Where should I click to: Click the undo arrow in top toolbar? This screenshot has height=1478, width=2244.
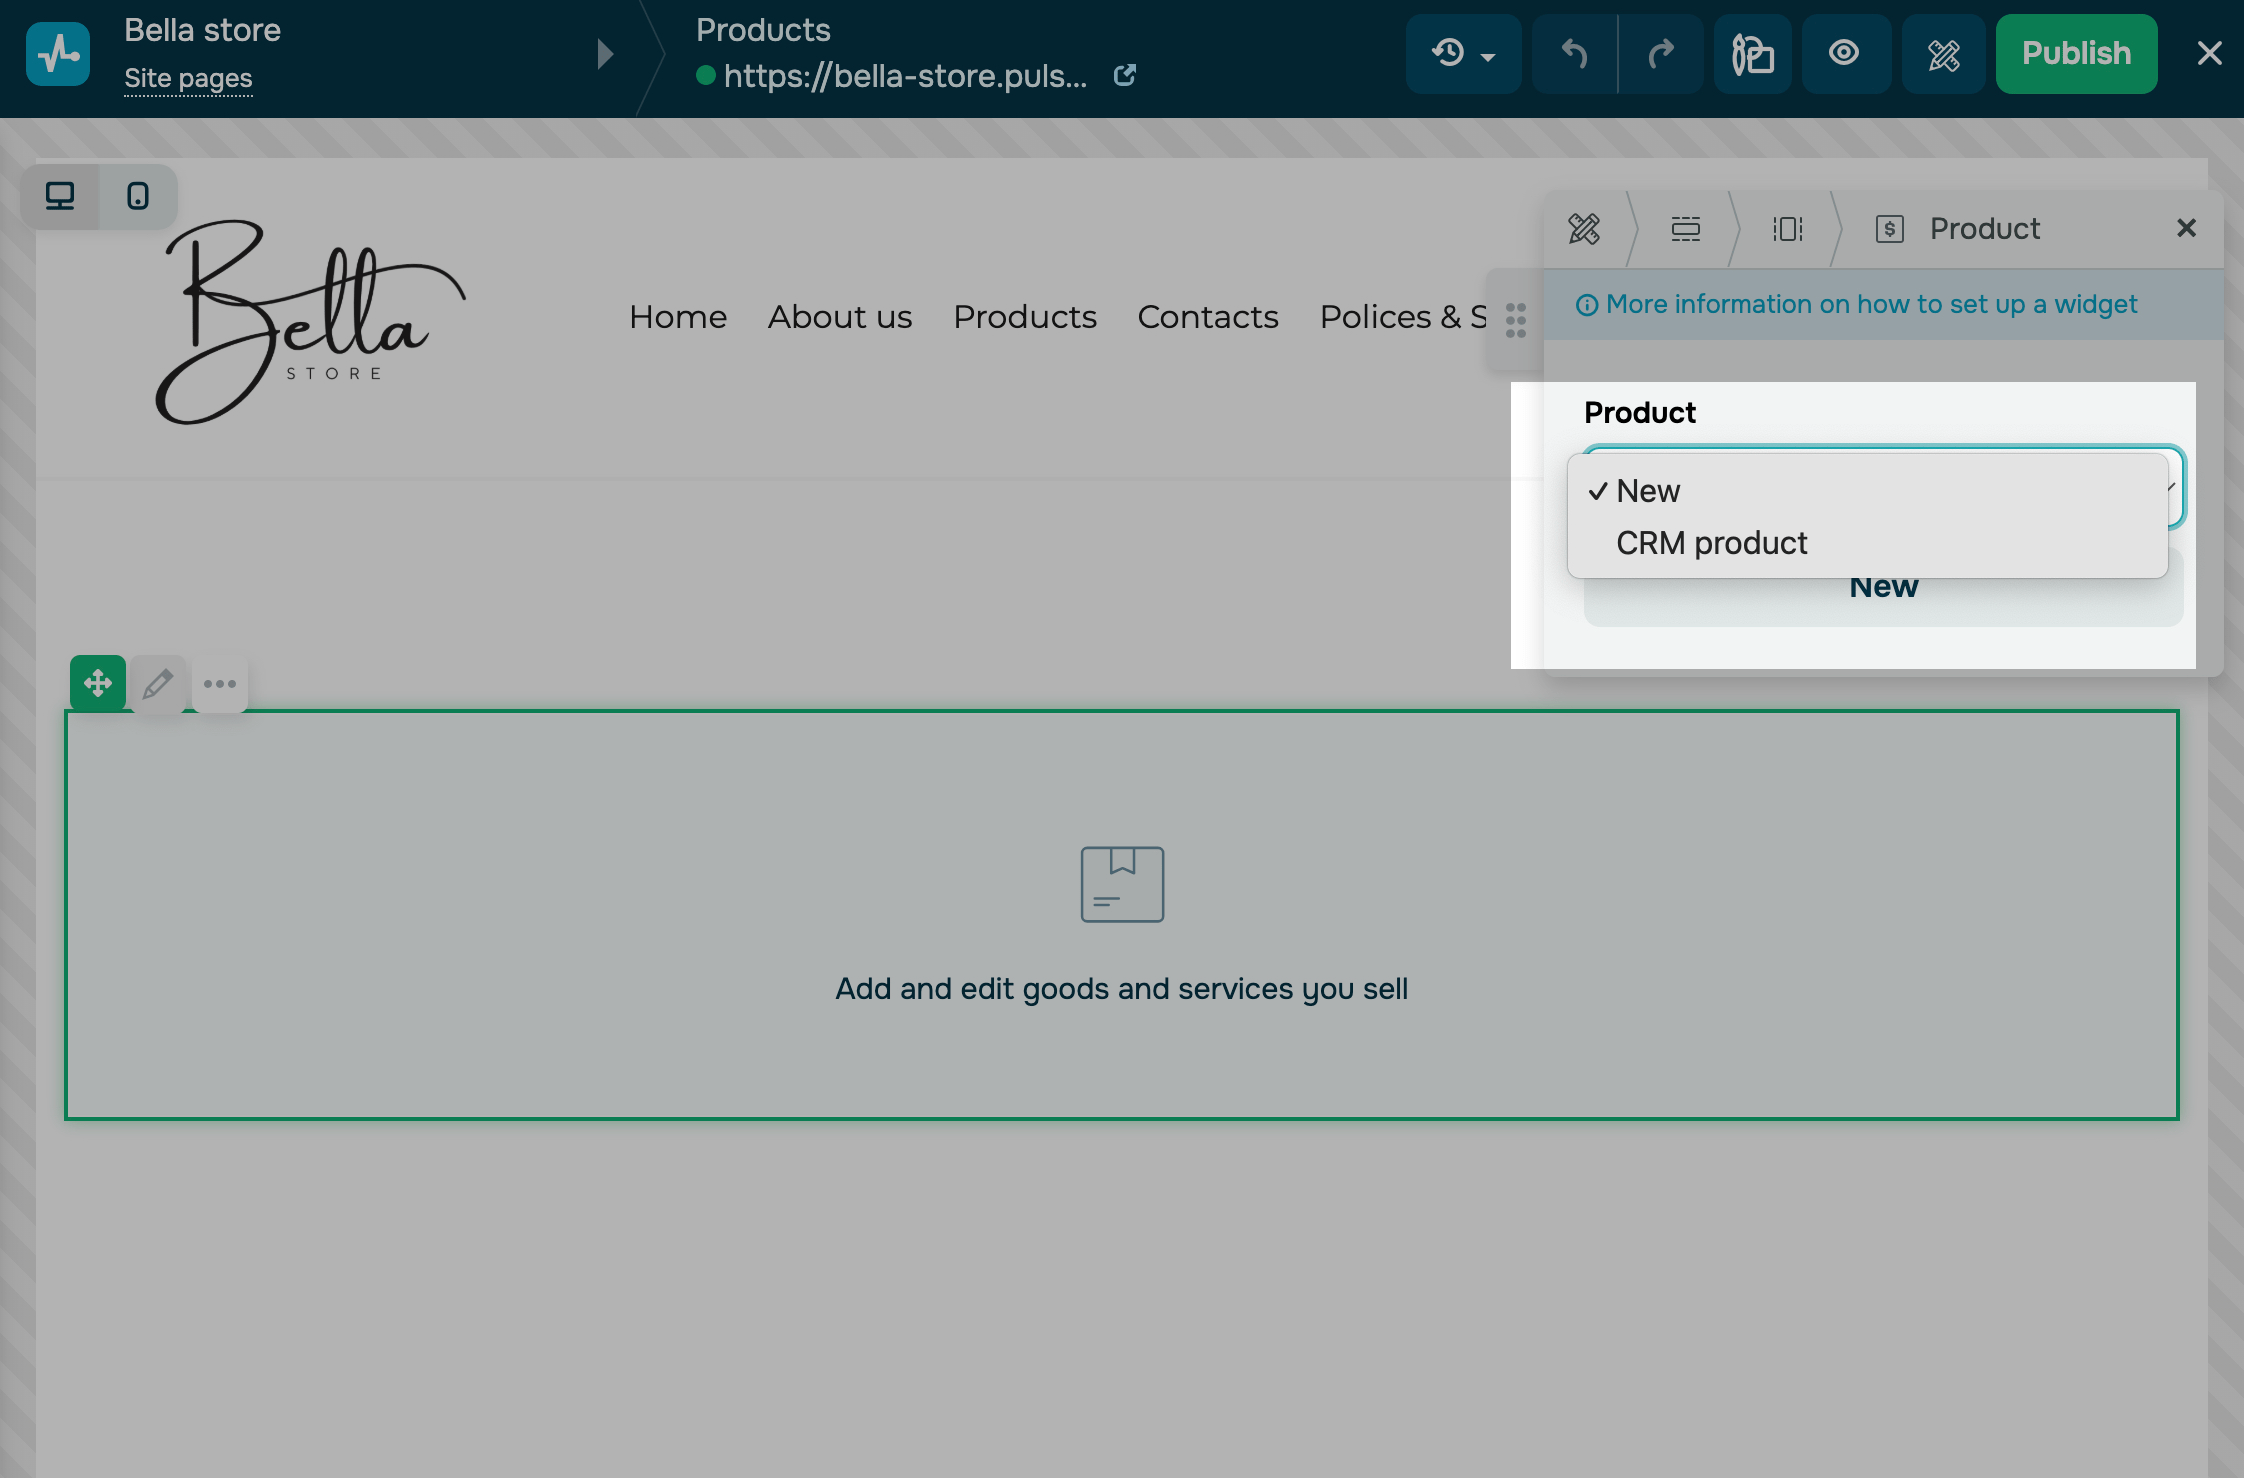click(x=1574, y=54)
